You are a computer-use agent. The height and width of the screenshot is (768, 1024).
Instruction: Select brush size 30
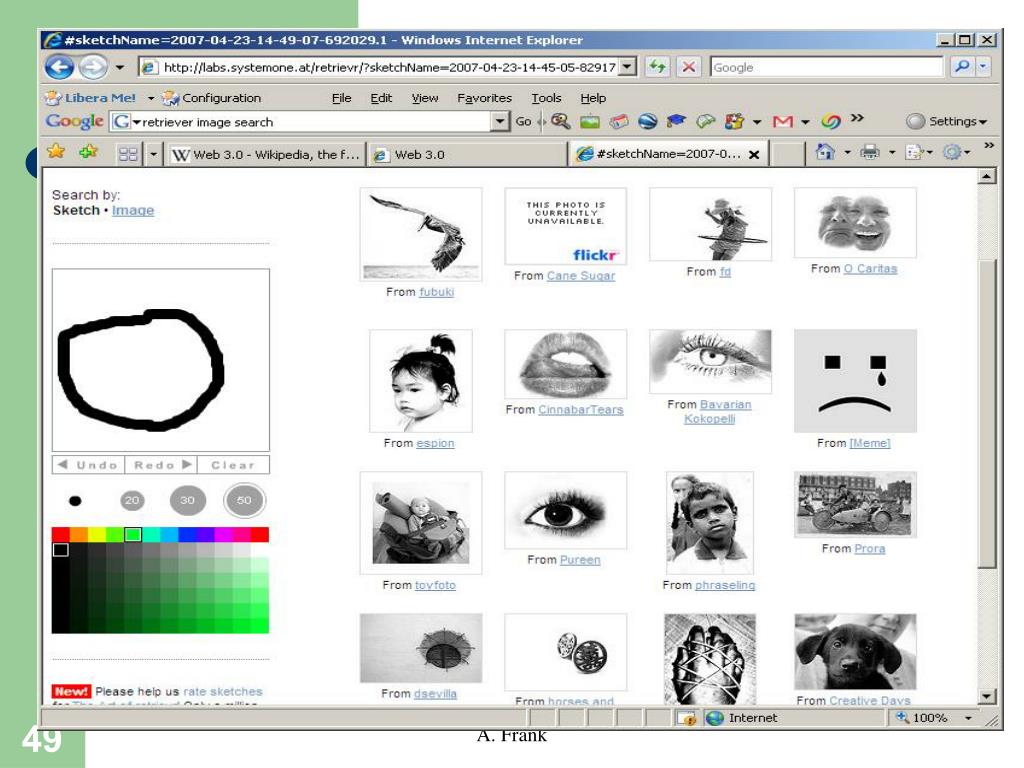[187, 500]
